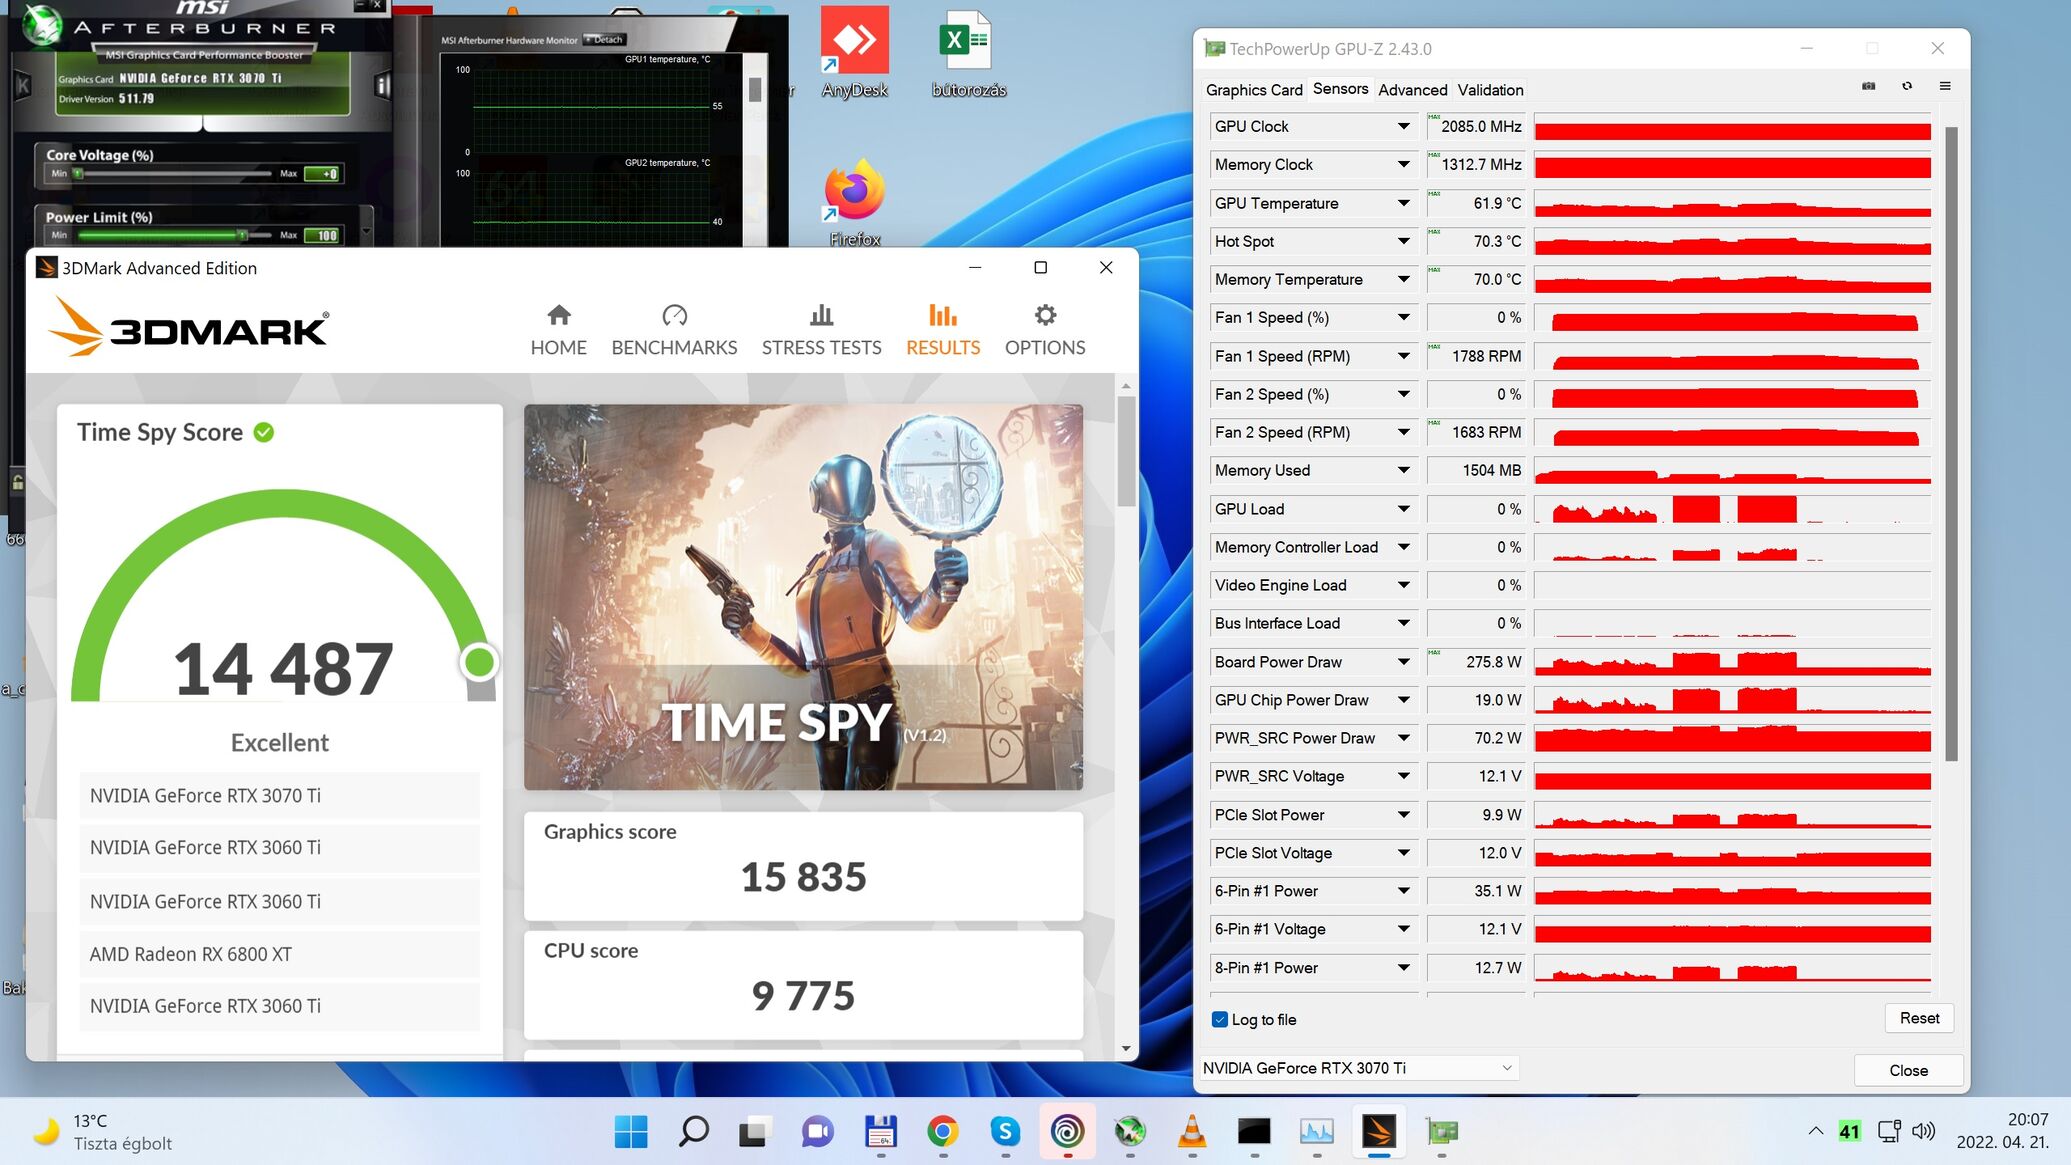Screen dimensions: 2071x1165
Task: Click the Reset button in GPU-Z
Action: (x=1918, y=1018)
